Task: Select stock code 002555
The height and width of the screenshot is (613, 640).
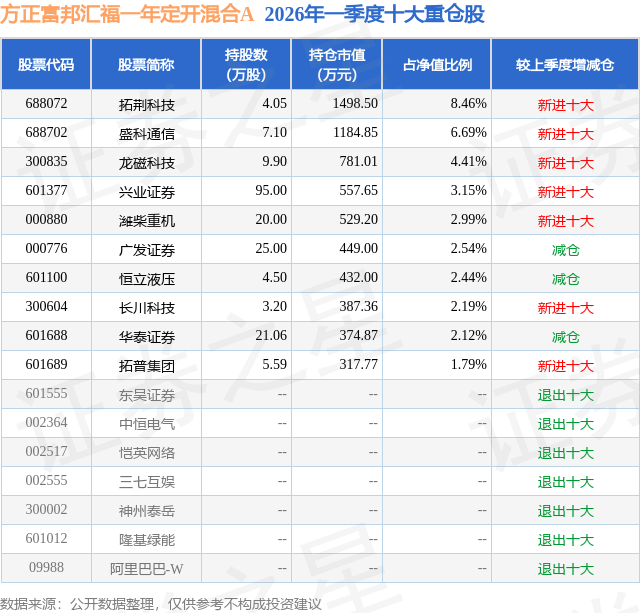Action: coord(46,480)
